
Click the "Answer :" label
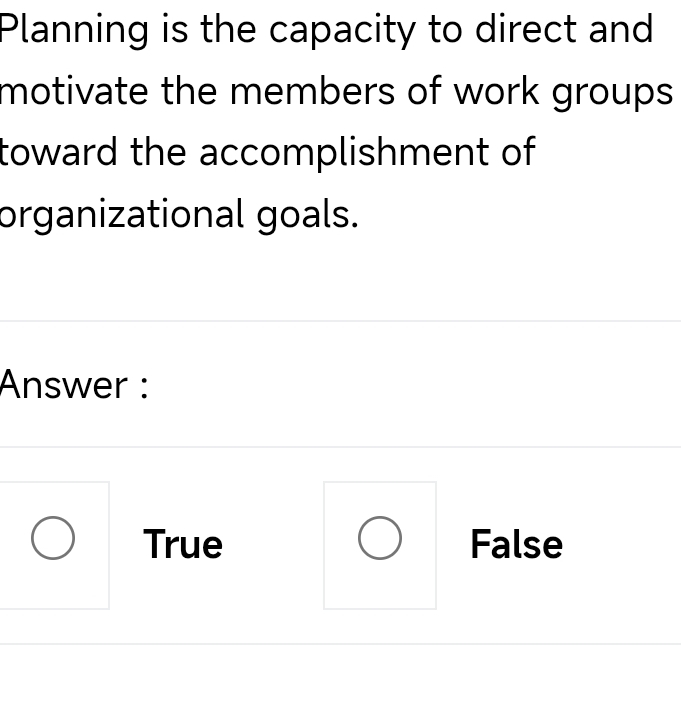pyautogui.click(x=74, y=385)
